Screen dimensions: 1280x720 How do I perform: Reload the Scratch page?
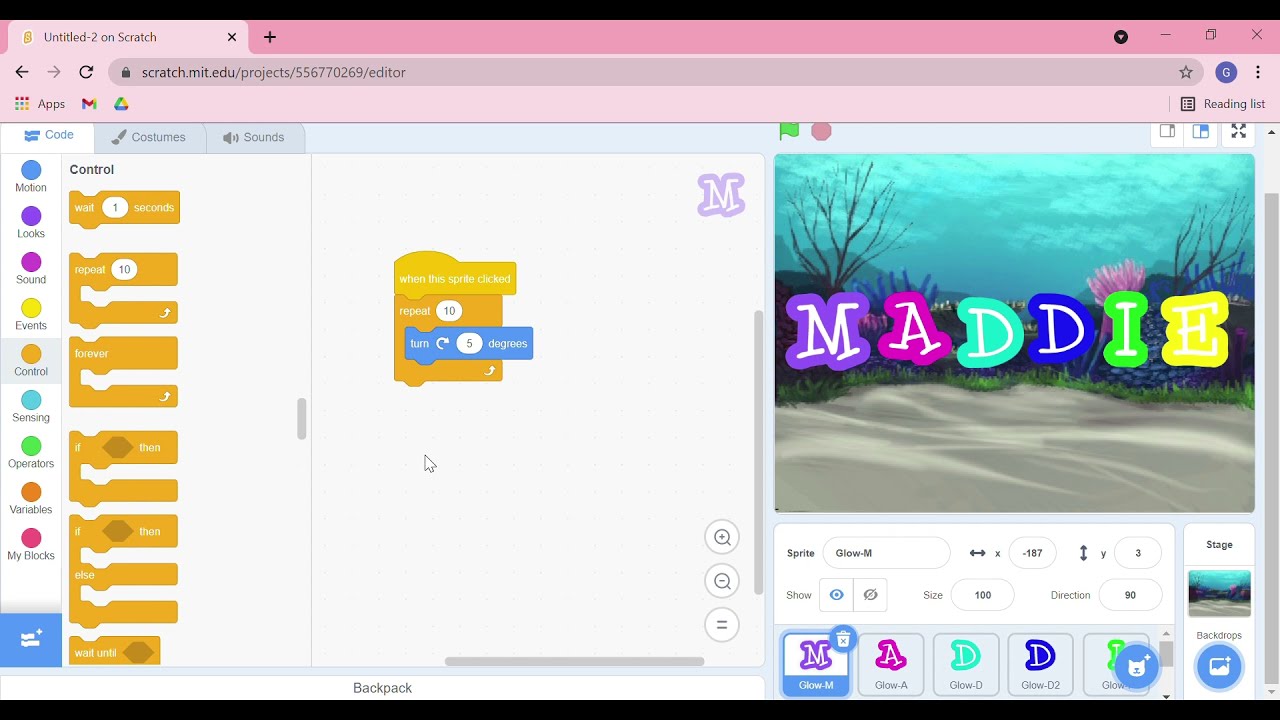click(x=86, y=72)
